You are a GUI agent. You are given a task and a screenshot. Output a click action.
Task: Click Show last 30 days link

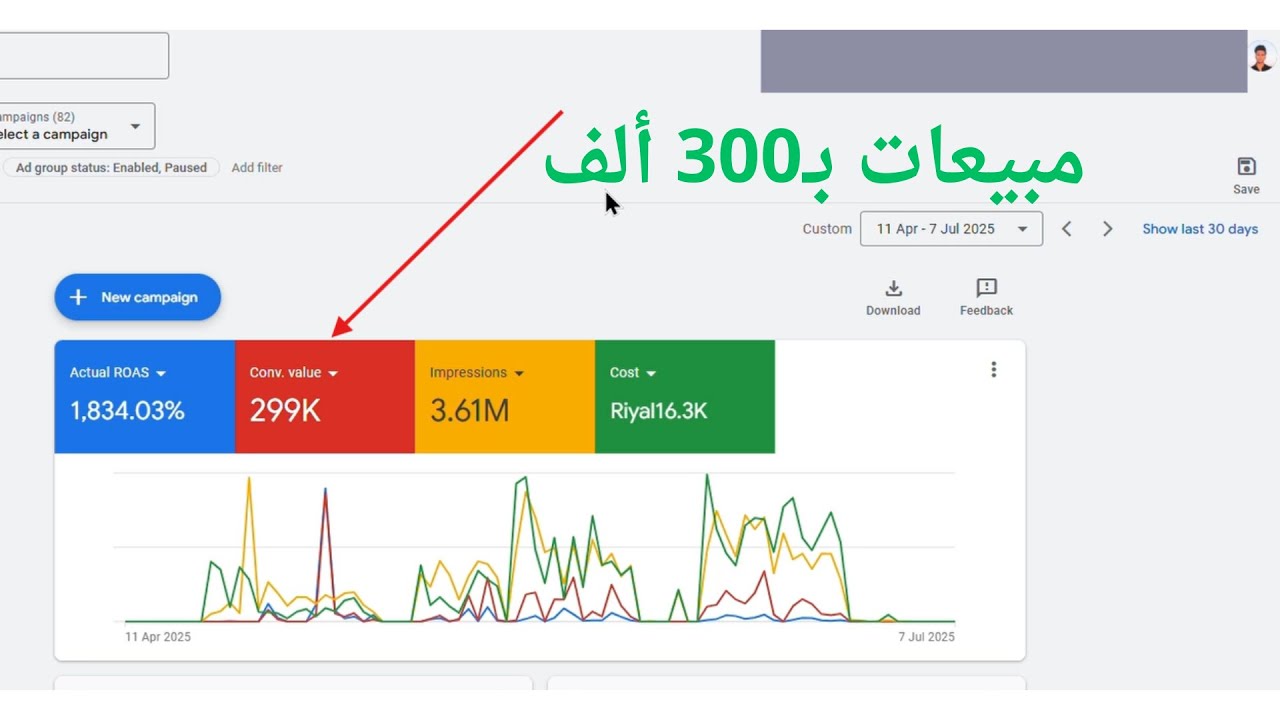click(x=1200, y=229)
